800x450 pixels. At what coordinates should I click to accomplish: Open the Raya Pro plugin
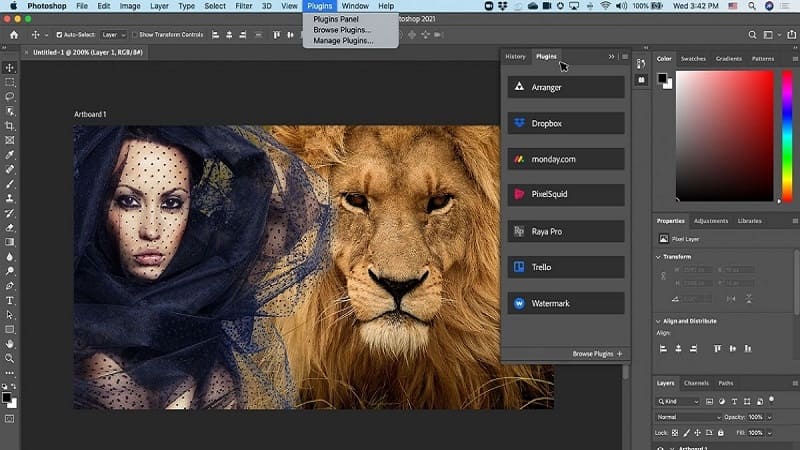(566, 231)
